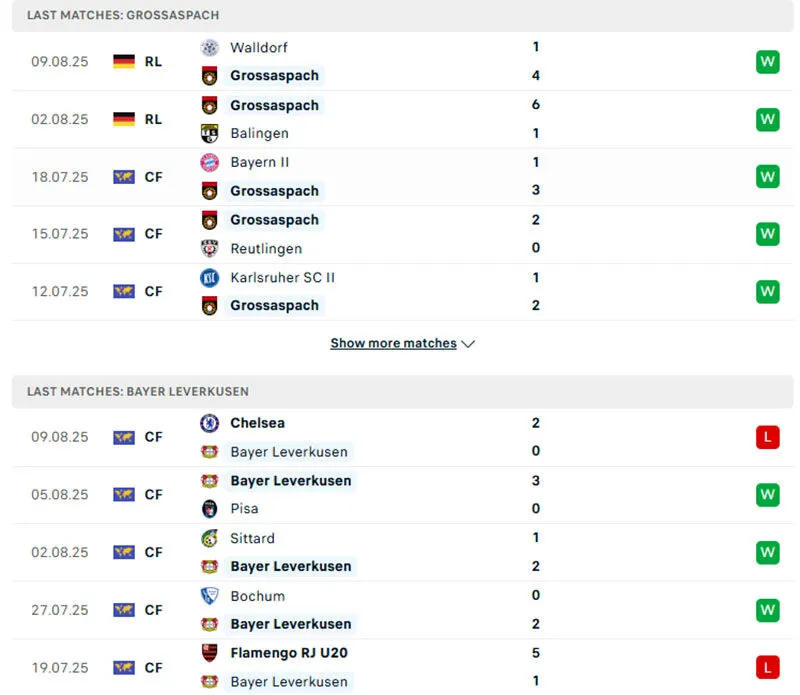
Task: Click the Flamengo RJ U20 crest
Action: pyautogui.click(x=209, y=653)
